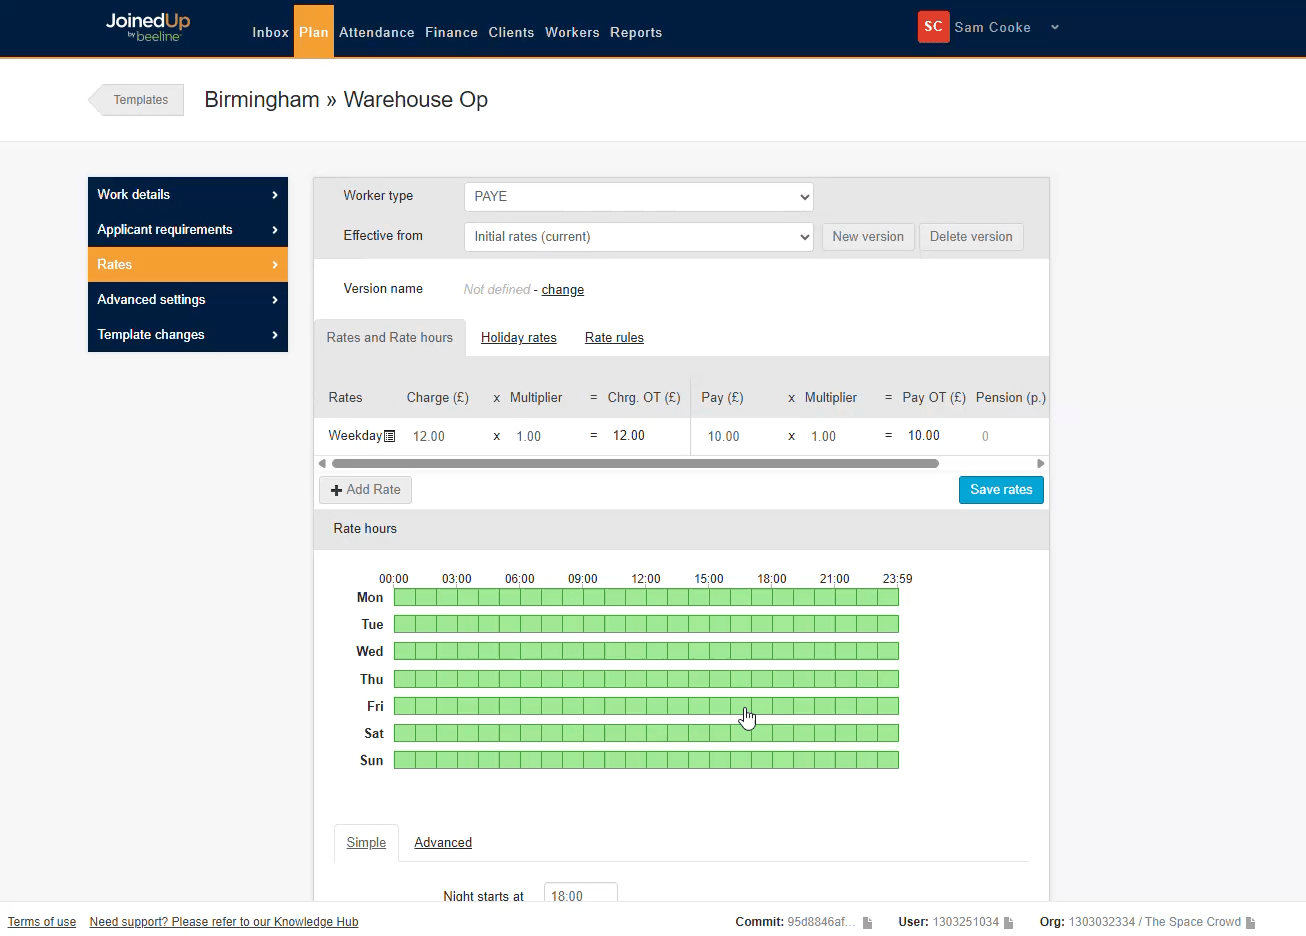This screenshot has width=1306, height=936.
Task: Click the SC user avatar badge
Action: tap(933, 27)
